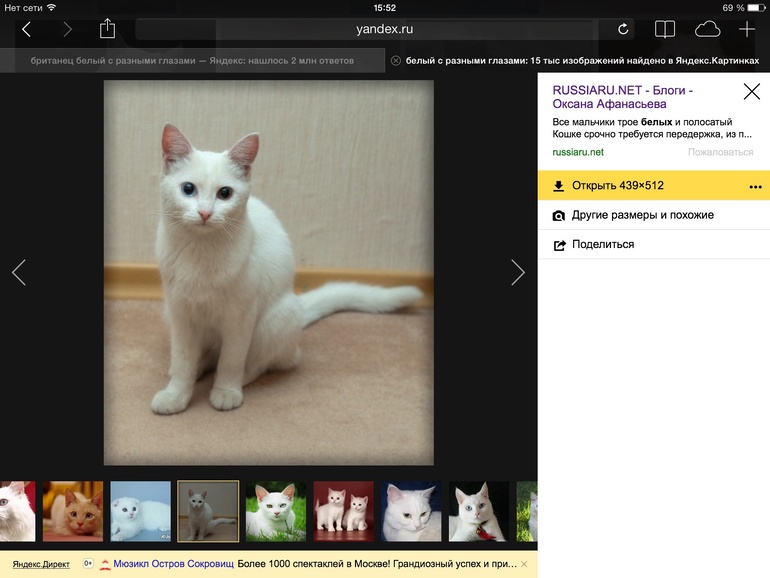Show iCloud tabs with the cloud icon

click(x=707, y=30)
